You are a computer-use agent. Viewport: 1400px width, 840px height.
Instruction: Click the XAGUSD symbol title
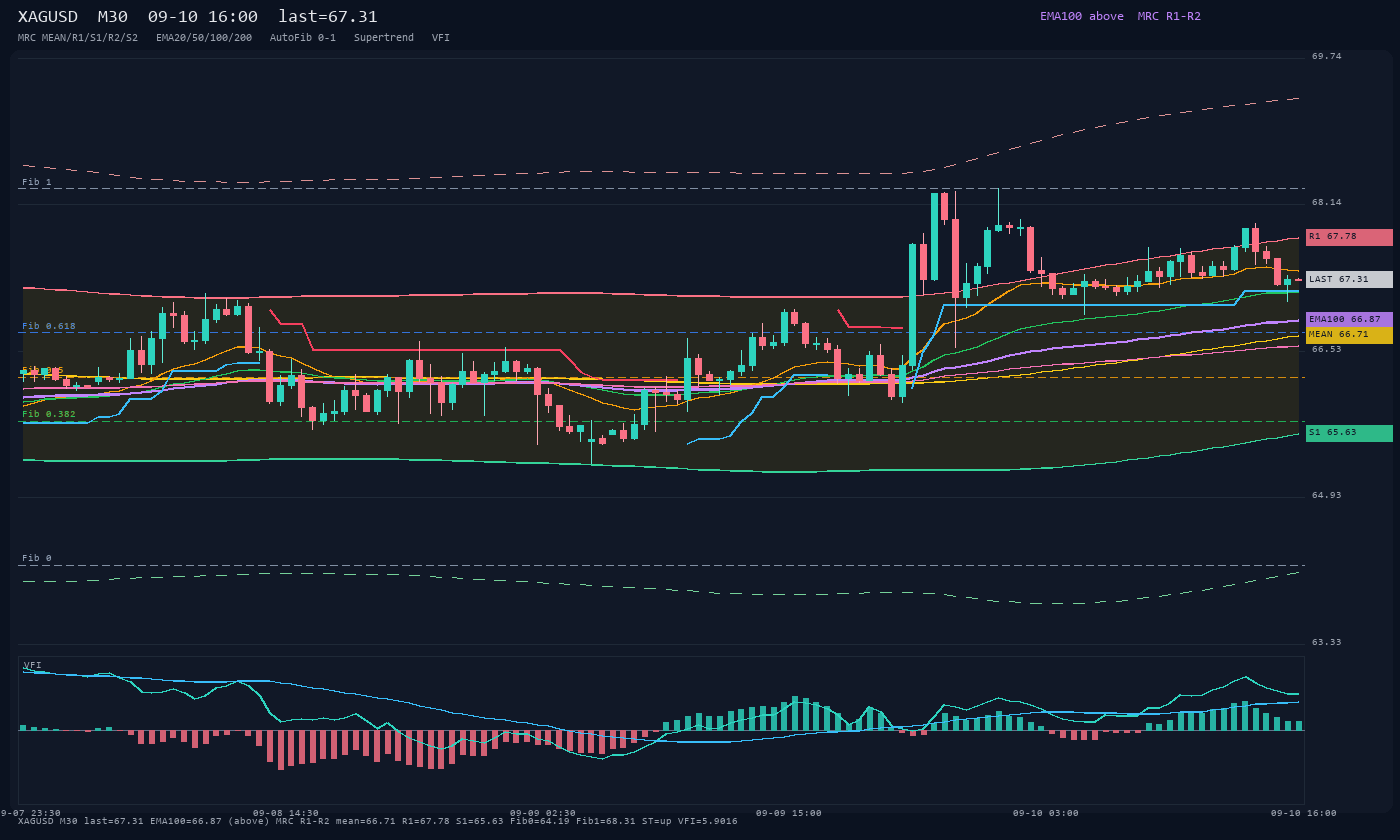click(48, 17)
